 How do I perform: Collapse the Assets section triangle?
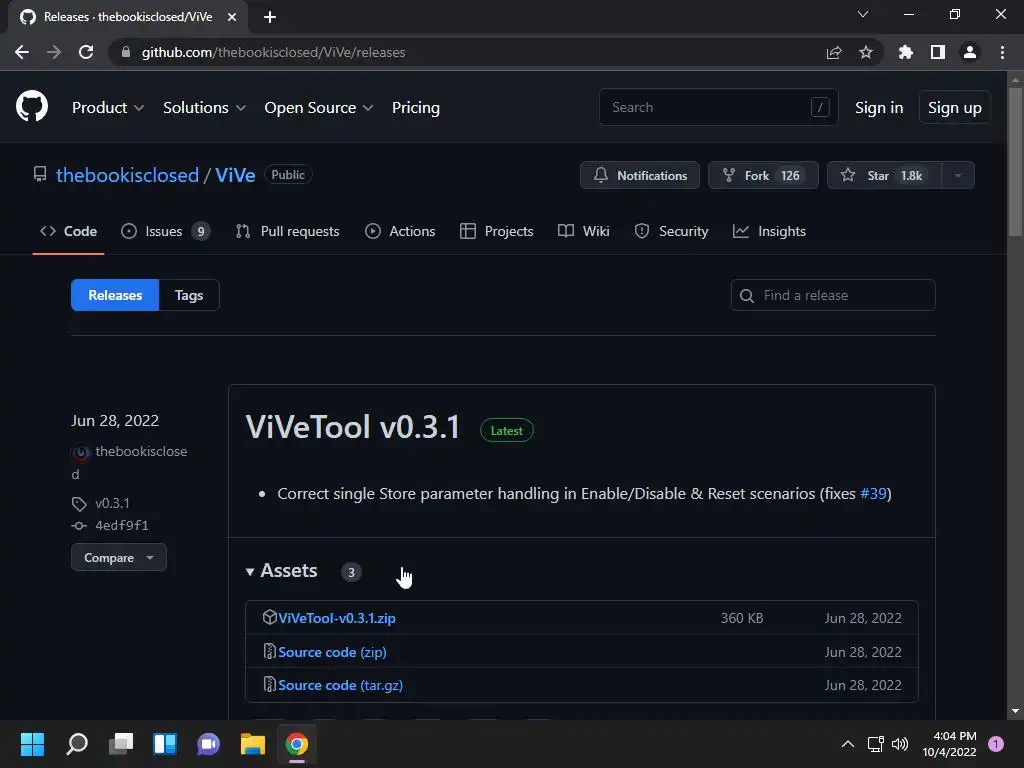(x=249, y=571)
